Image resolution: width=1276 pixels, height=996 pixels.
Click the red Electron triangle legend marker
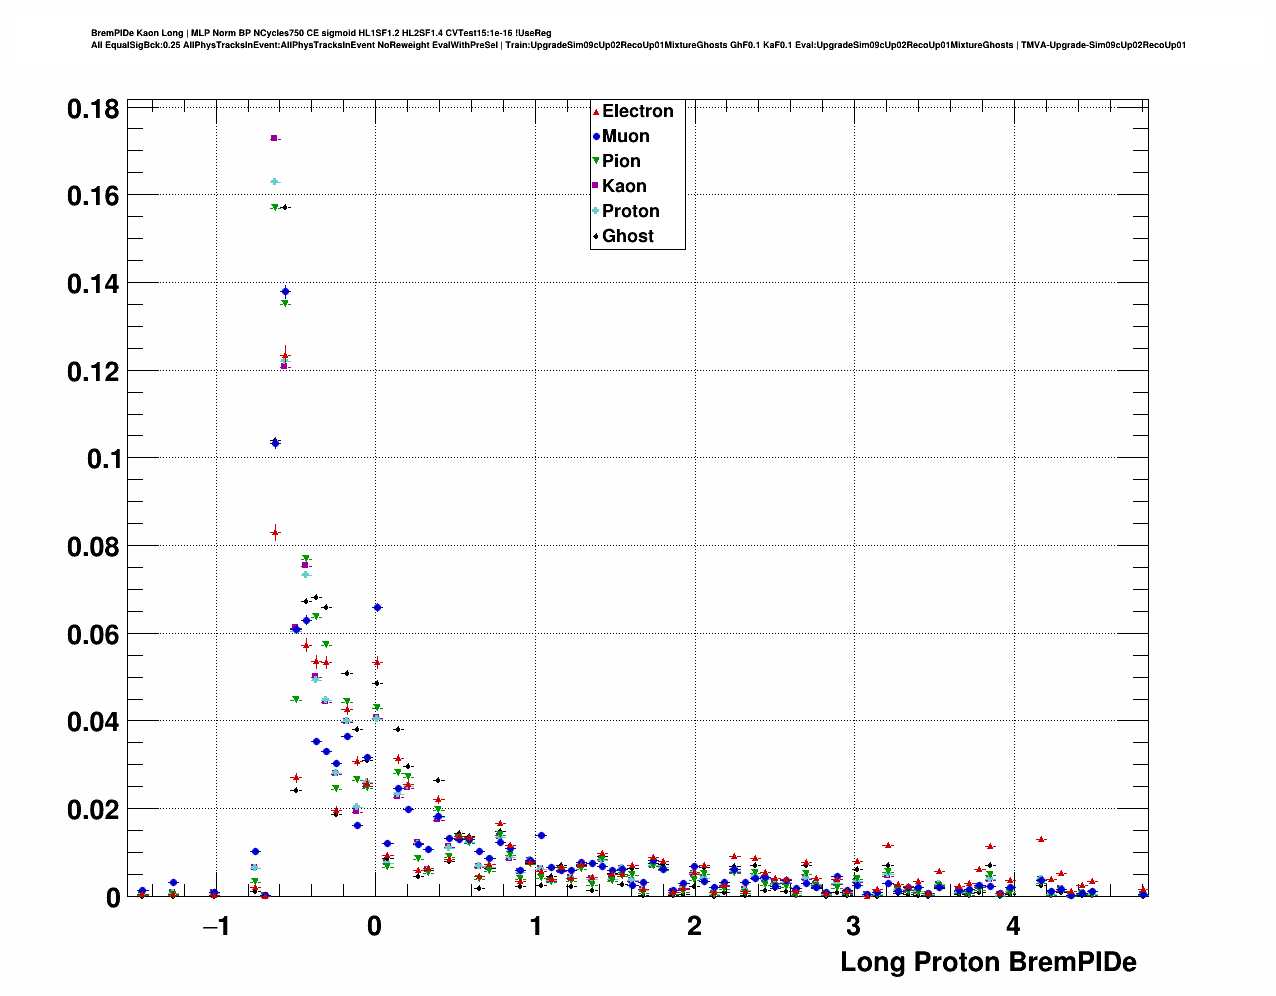click(x=596, y=112)
